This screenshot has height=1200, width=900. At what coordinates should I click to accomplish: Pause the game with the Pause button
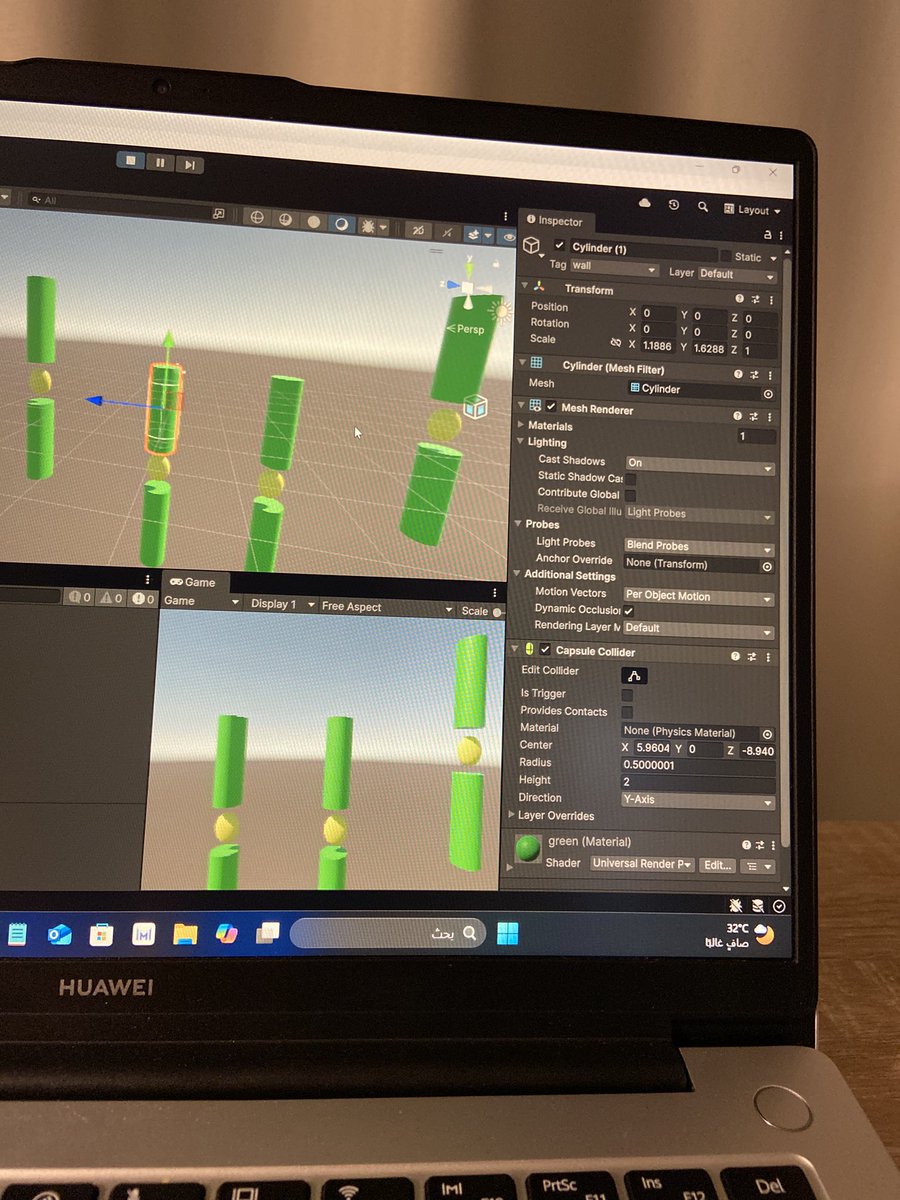point(160,162)
